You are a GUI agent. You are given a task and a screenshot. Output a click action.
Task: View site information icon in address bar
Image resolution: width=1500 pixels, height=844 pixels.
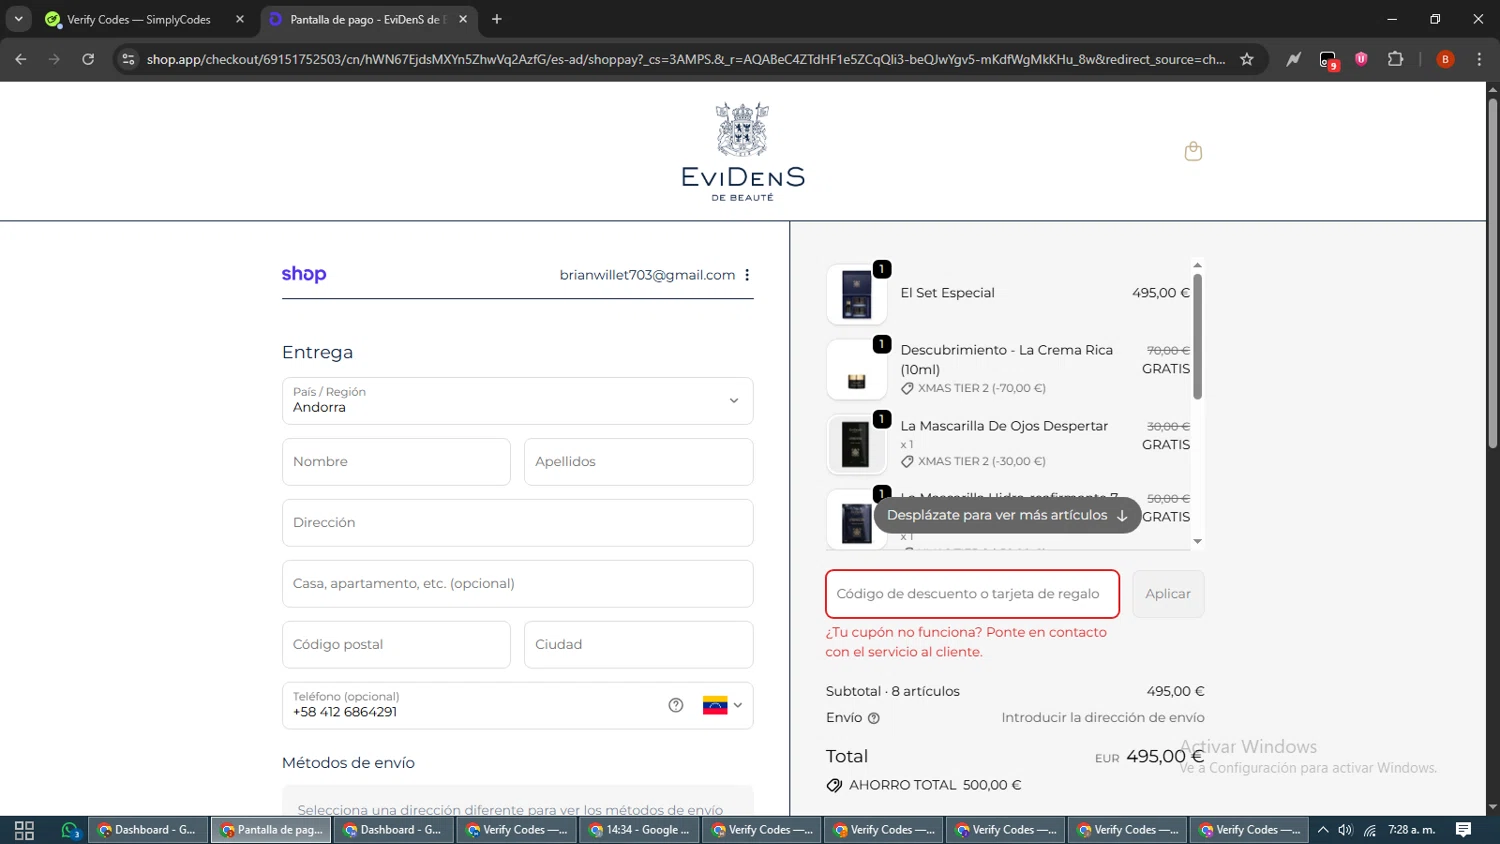128,59
